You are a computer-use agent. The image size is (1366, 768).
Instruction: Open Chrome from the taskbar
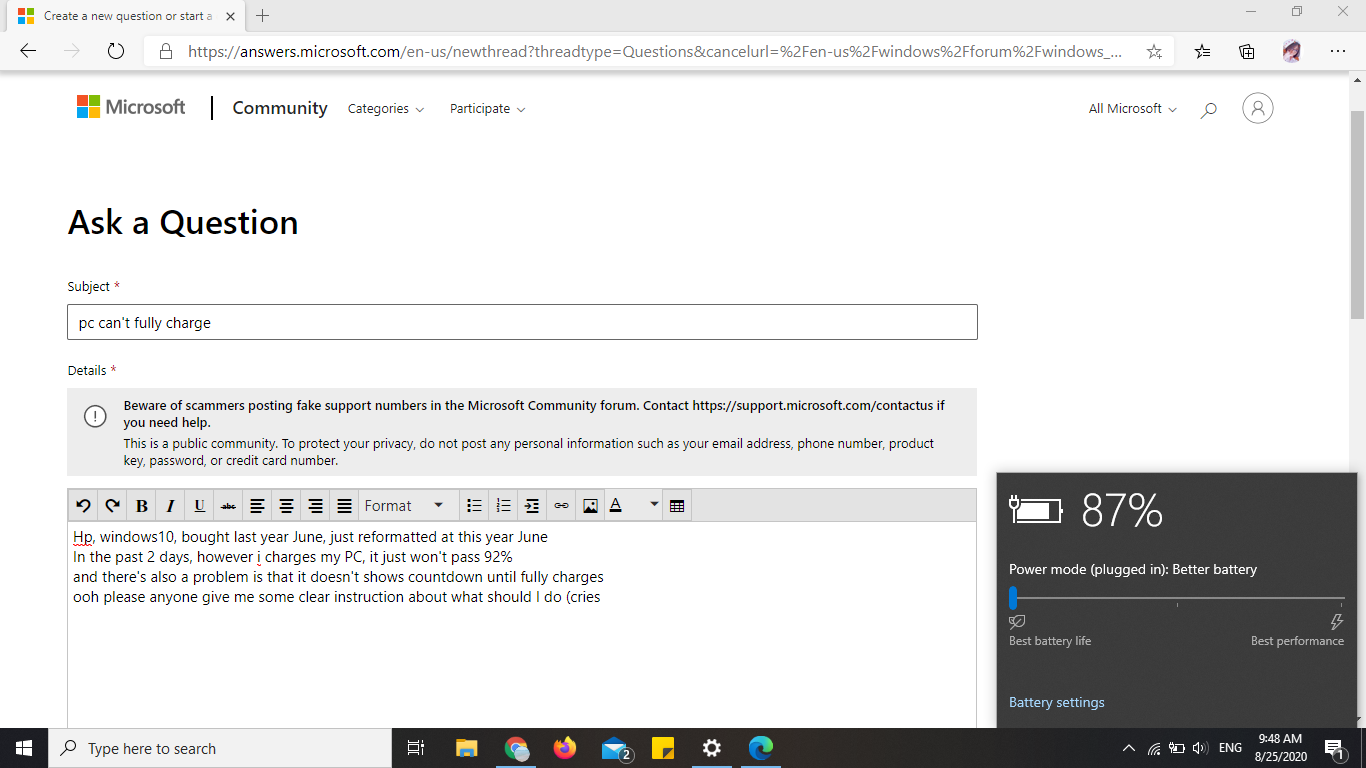[x=516, y=748]
